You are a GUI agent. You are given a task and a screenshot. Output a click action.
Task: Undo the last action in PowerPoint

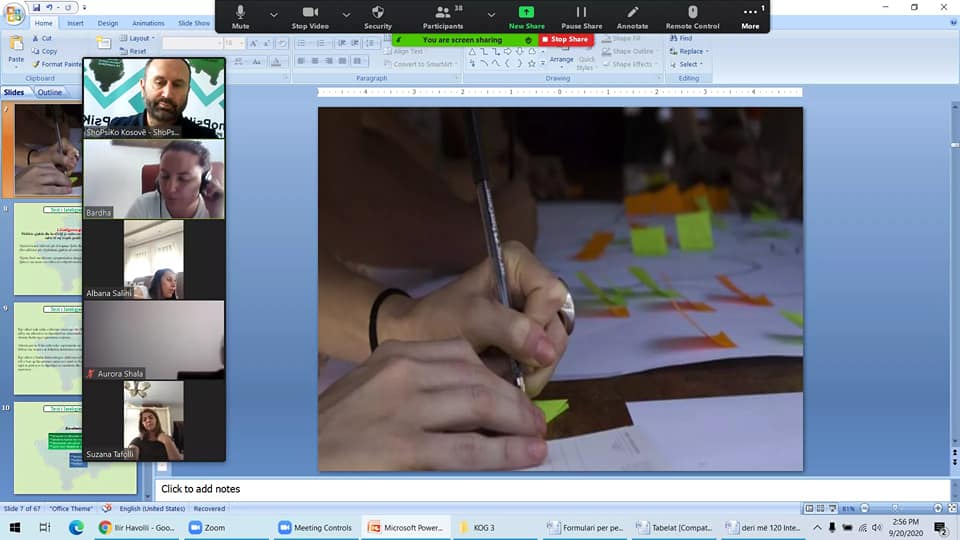(x=49, y=7)
